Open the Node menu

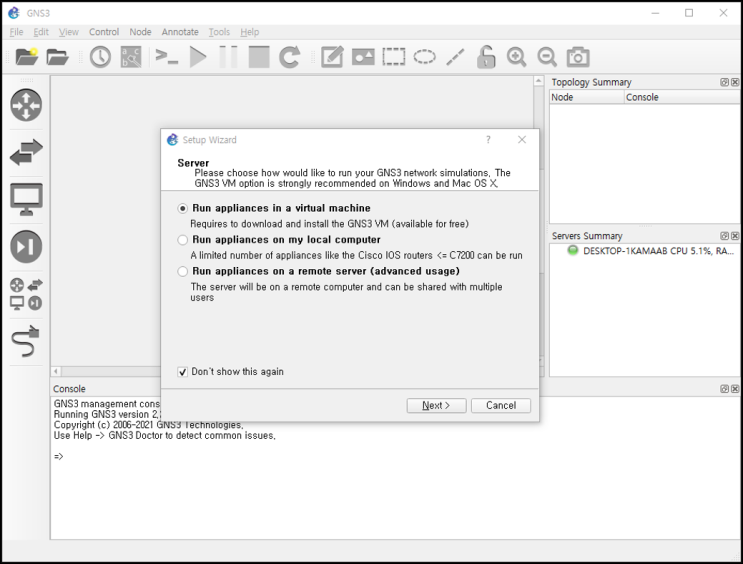pyautogui.click(x=140, y=32)
